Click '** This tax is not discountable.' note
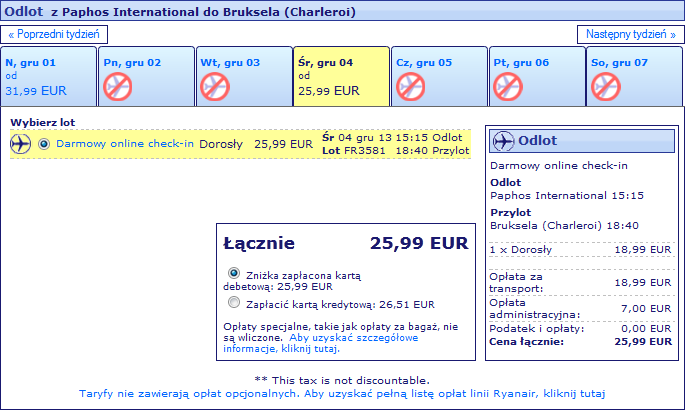685x412 pixels. (x=342, y=380)
